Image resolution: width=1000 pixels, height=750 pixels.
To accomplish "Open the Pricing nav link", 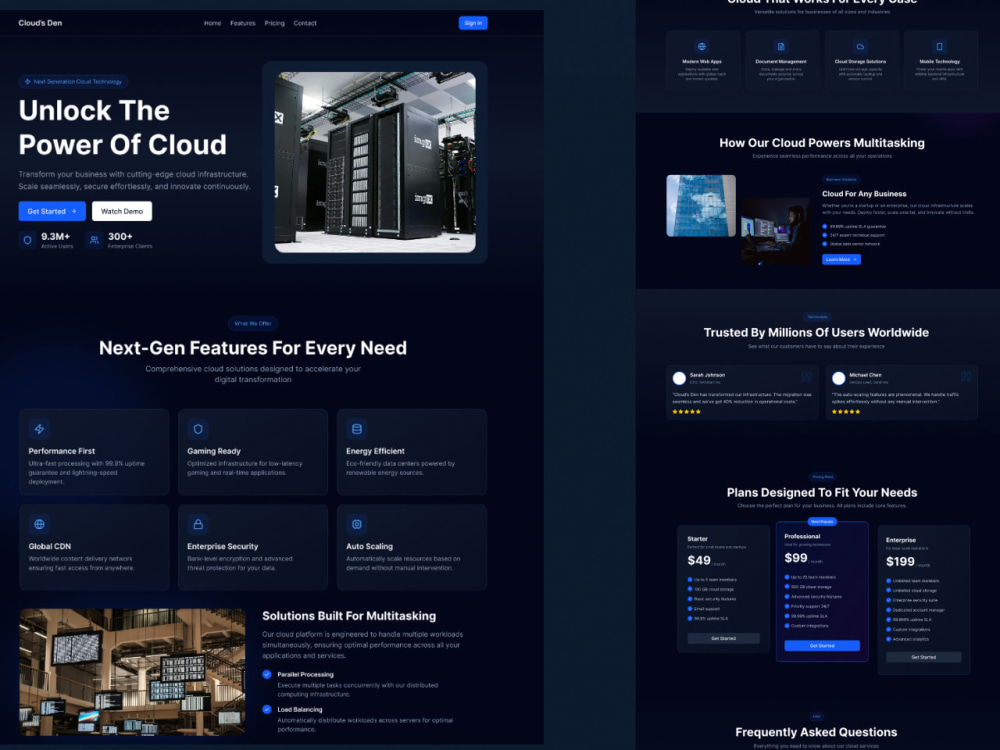I will point(274,23).
